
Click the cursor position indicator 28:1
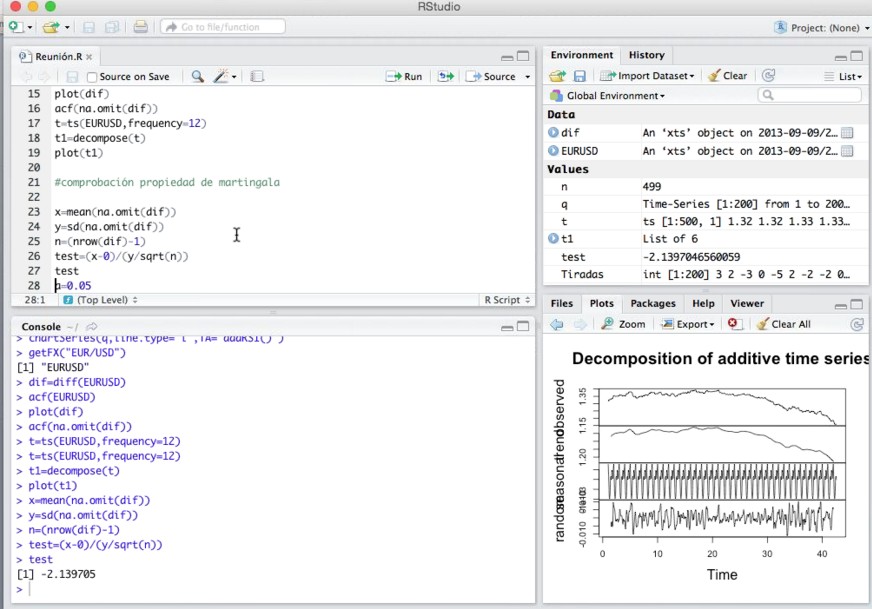(x=34, y=300)
